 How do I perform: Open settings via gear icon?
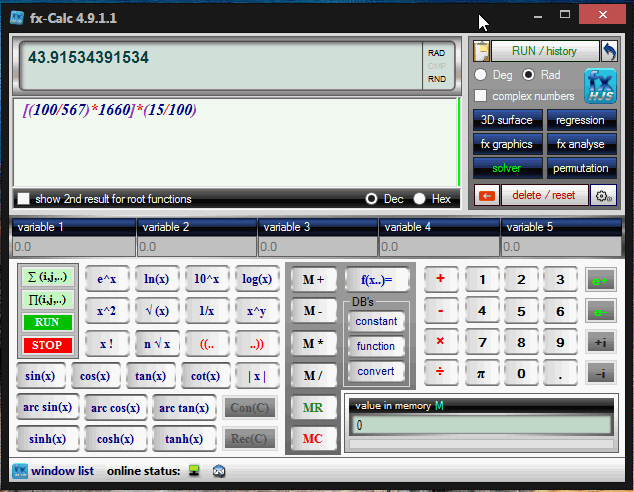603,196
